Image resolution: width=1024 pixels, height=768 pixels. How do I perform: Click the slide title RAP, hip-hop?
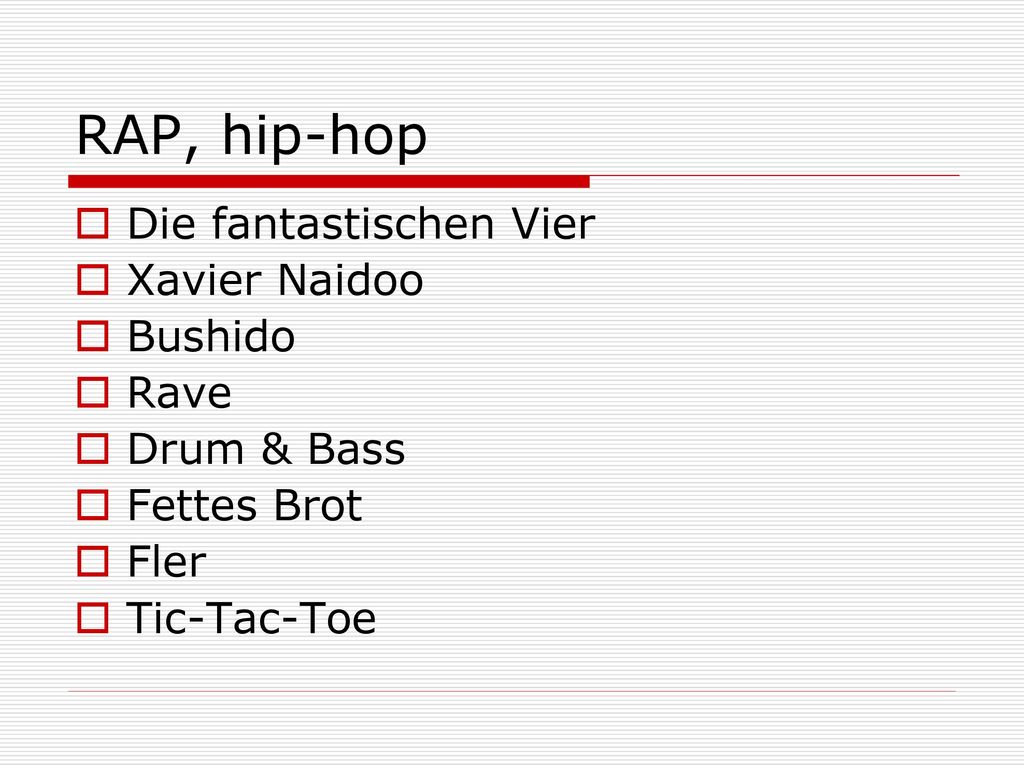click(x=251, y=136)
